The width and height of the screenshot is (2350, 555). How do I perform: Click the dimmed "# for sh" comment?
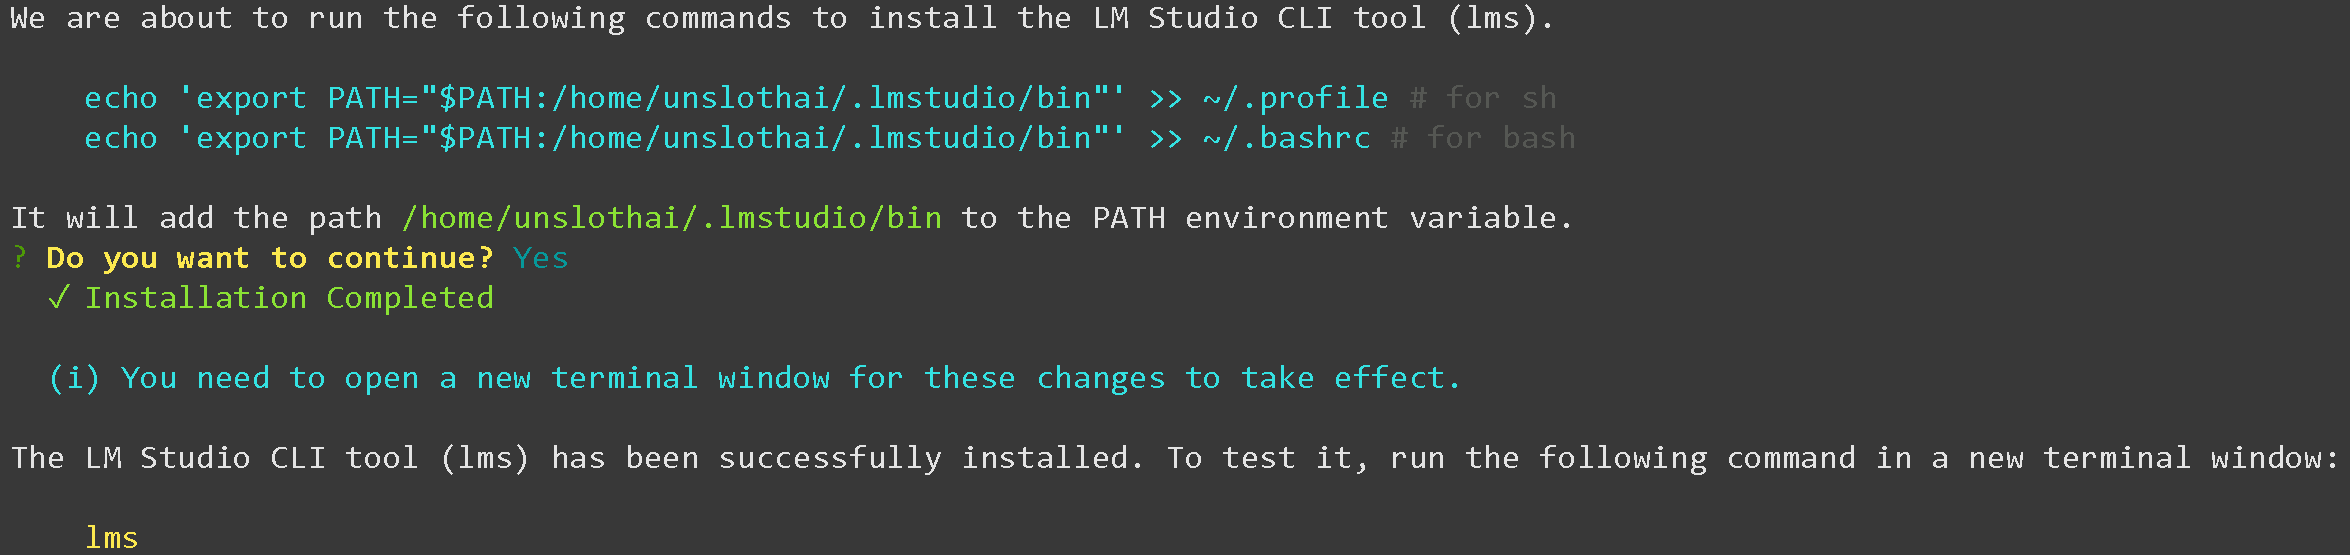click(1483, 98)
